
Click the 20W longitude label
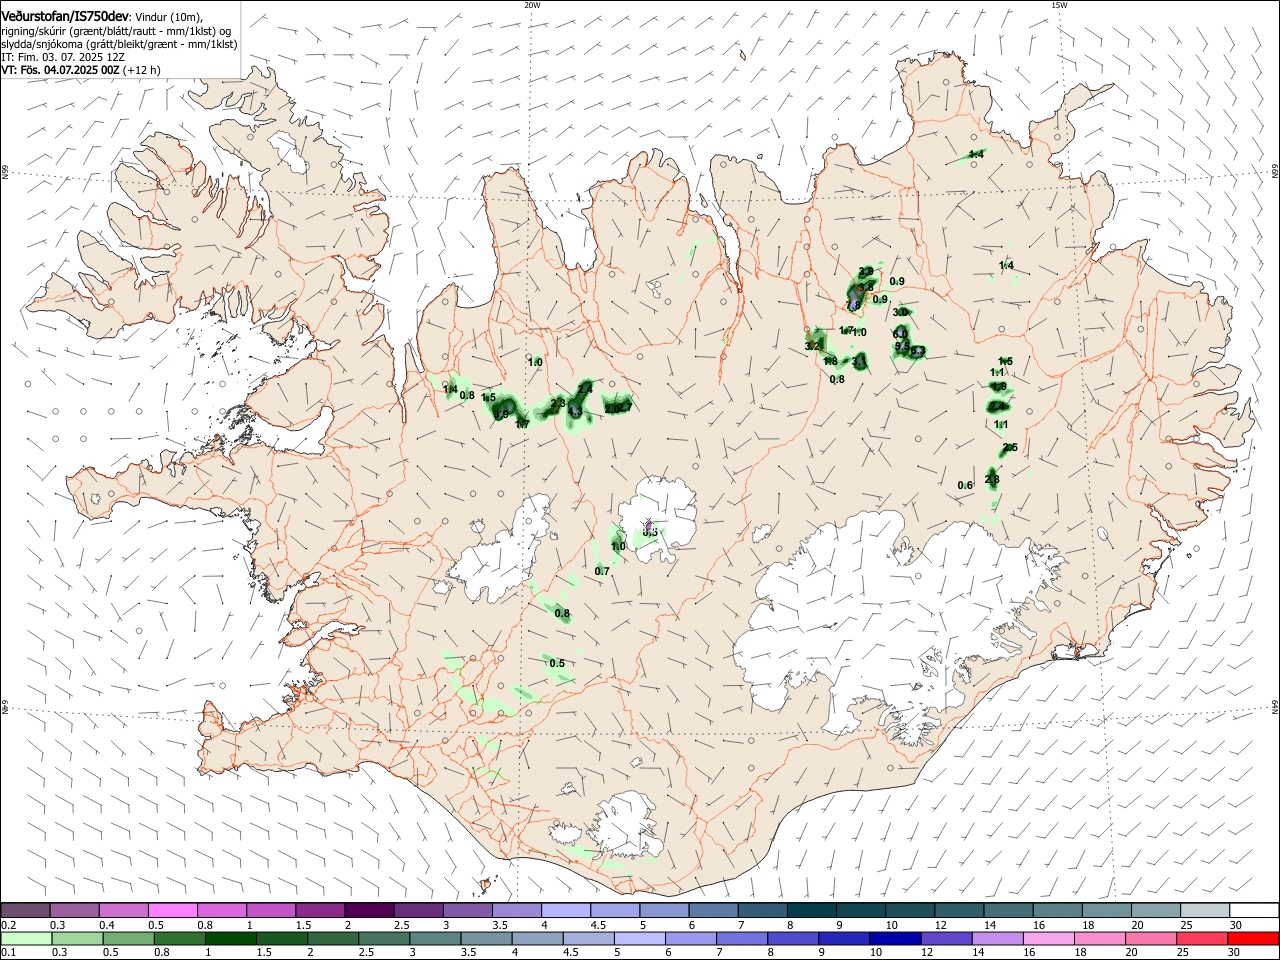pos(532,5)
